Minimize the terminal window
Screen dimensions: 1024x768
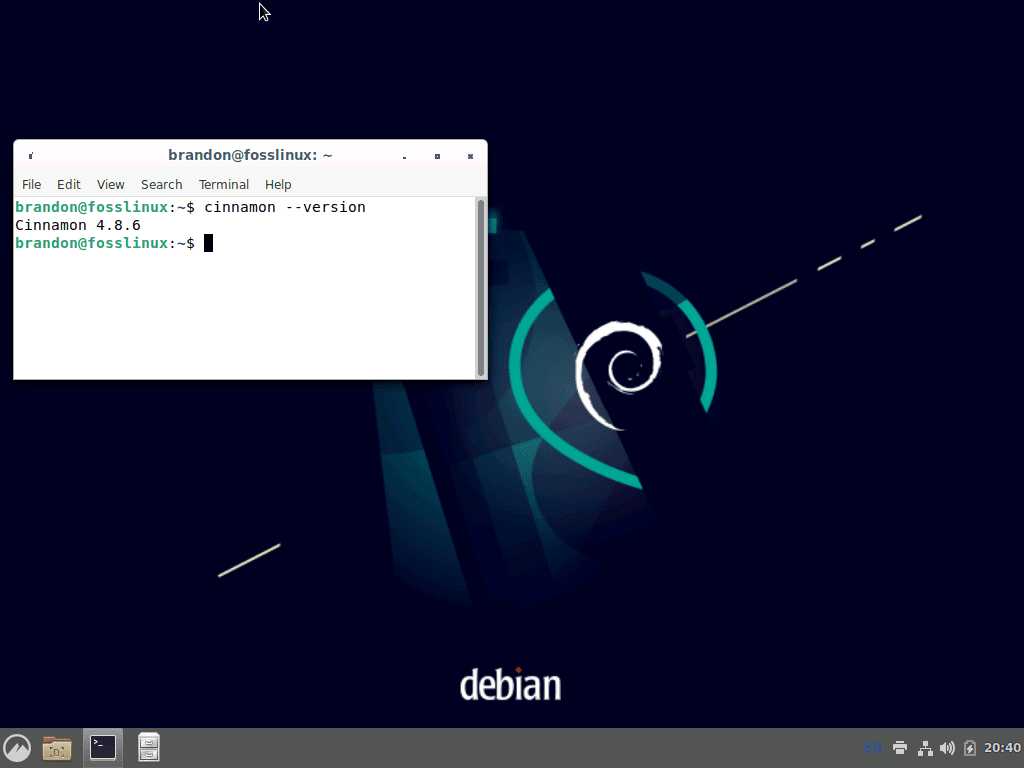coord(405,157)
